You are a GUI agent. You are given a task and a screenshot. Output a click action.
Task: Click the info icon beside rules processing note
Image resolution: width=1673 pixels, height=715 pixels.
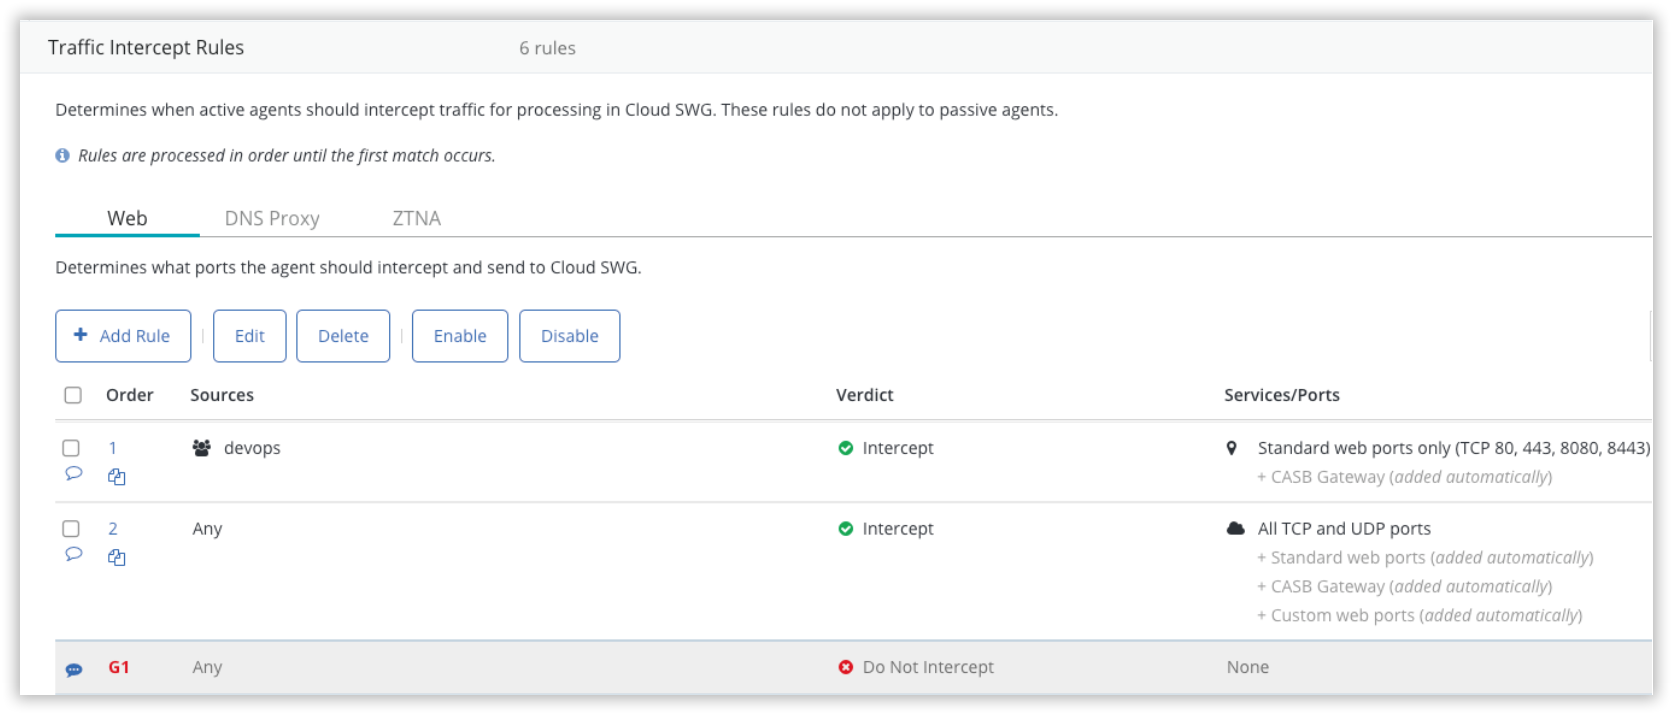(x=63, y=156)
